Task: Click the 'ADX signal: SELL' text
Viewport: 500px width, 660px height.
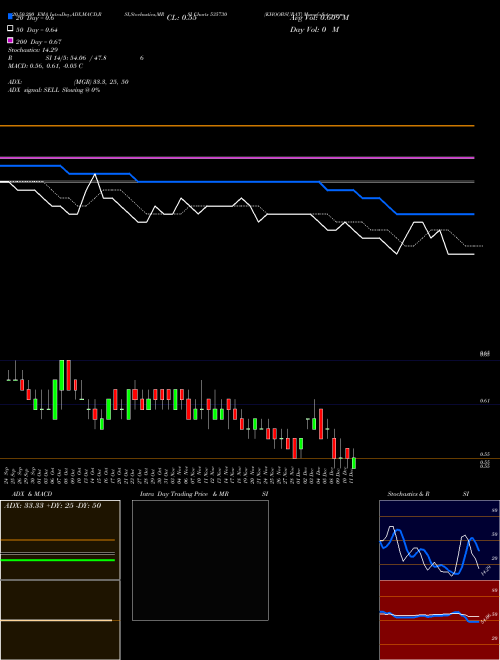Action: pos(34,90)
